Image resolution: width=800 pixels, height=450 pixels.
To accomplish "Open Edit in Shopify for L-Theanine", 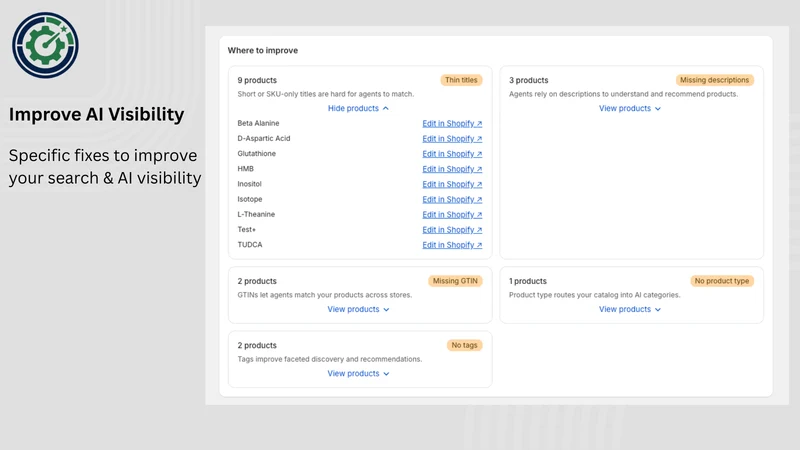I will click(x=452, y=215).
